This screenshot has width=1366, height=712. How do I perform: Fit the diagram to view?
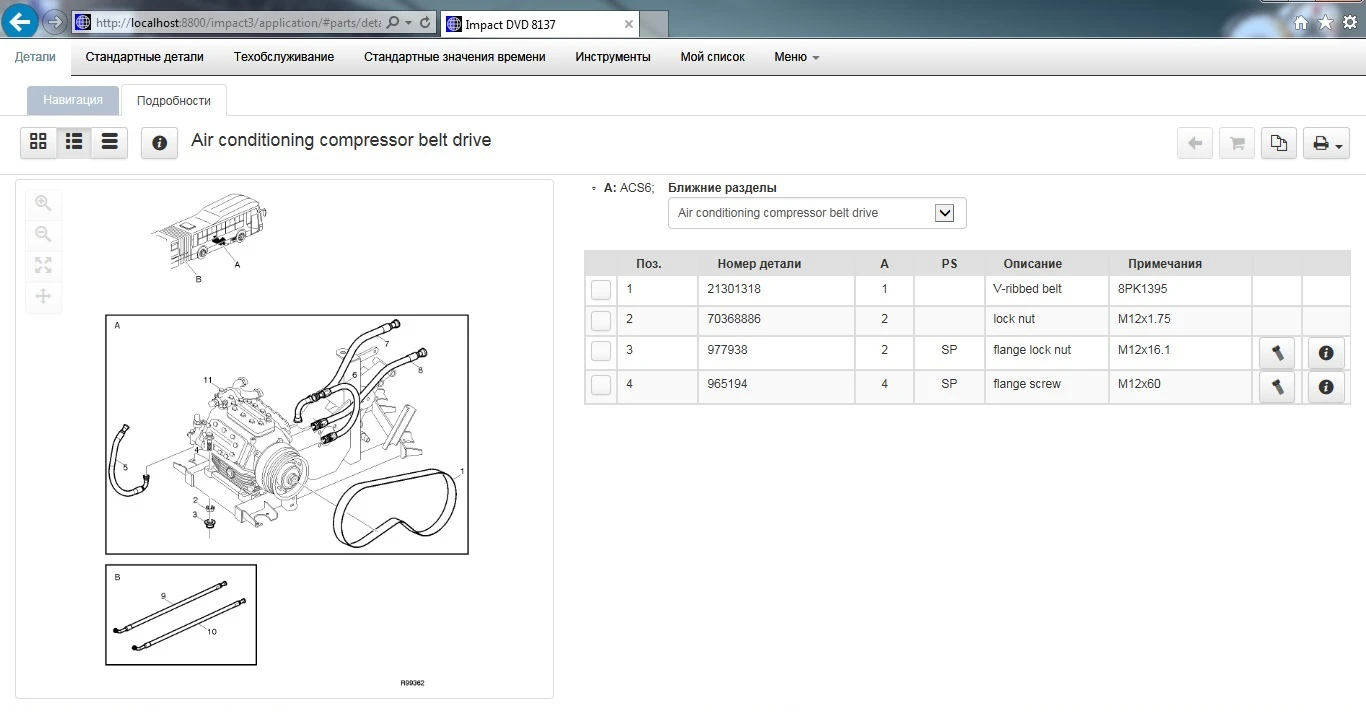(x=43, y=265)
